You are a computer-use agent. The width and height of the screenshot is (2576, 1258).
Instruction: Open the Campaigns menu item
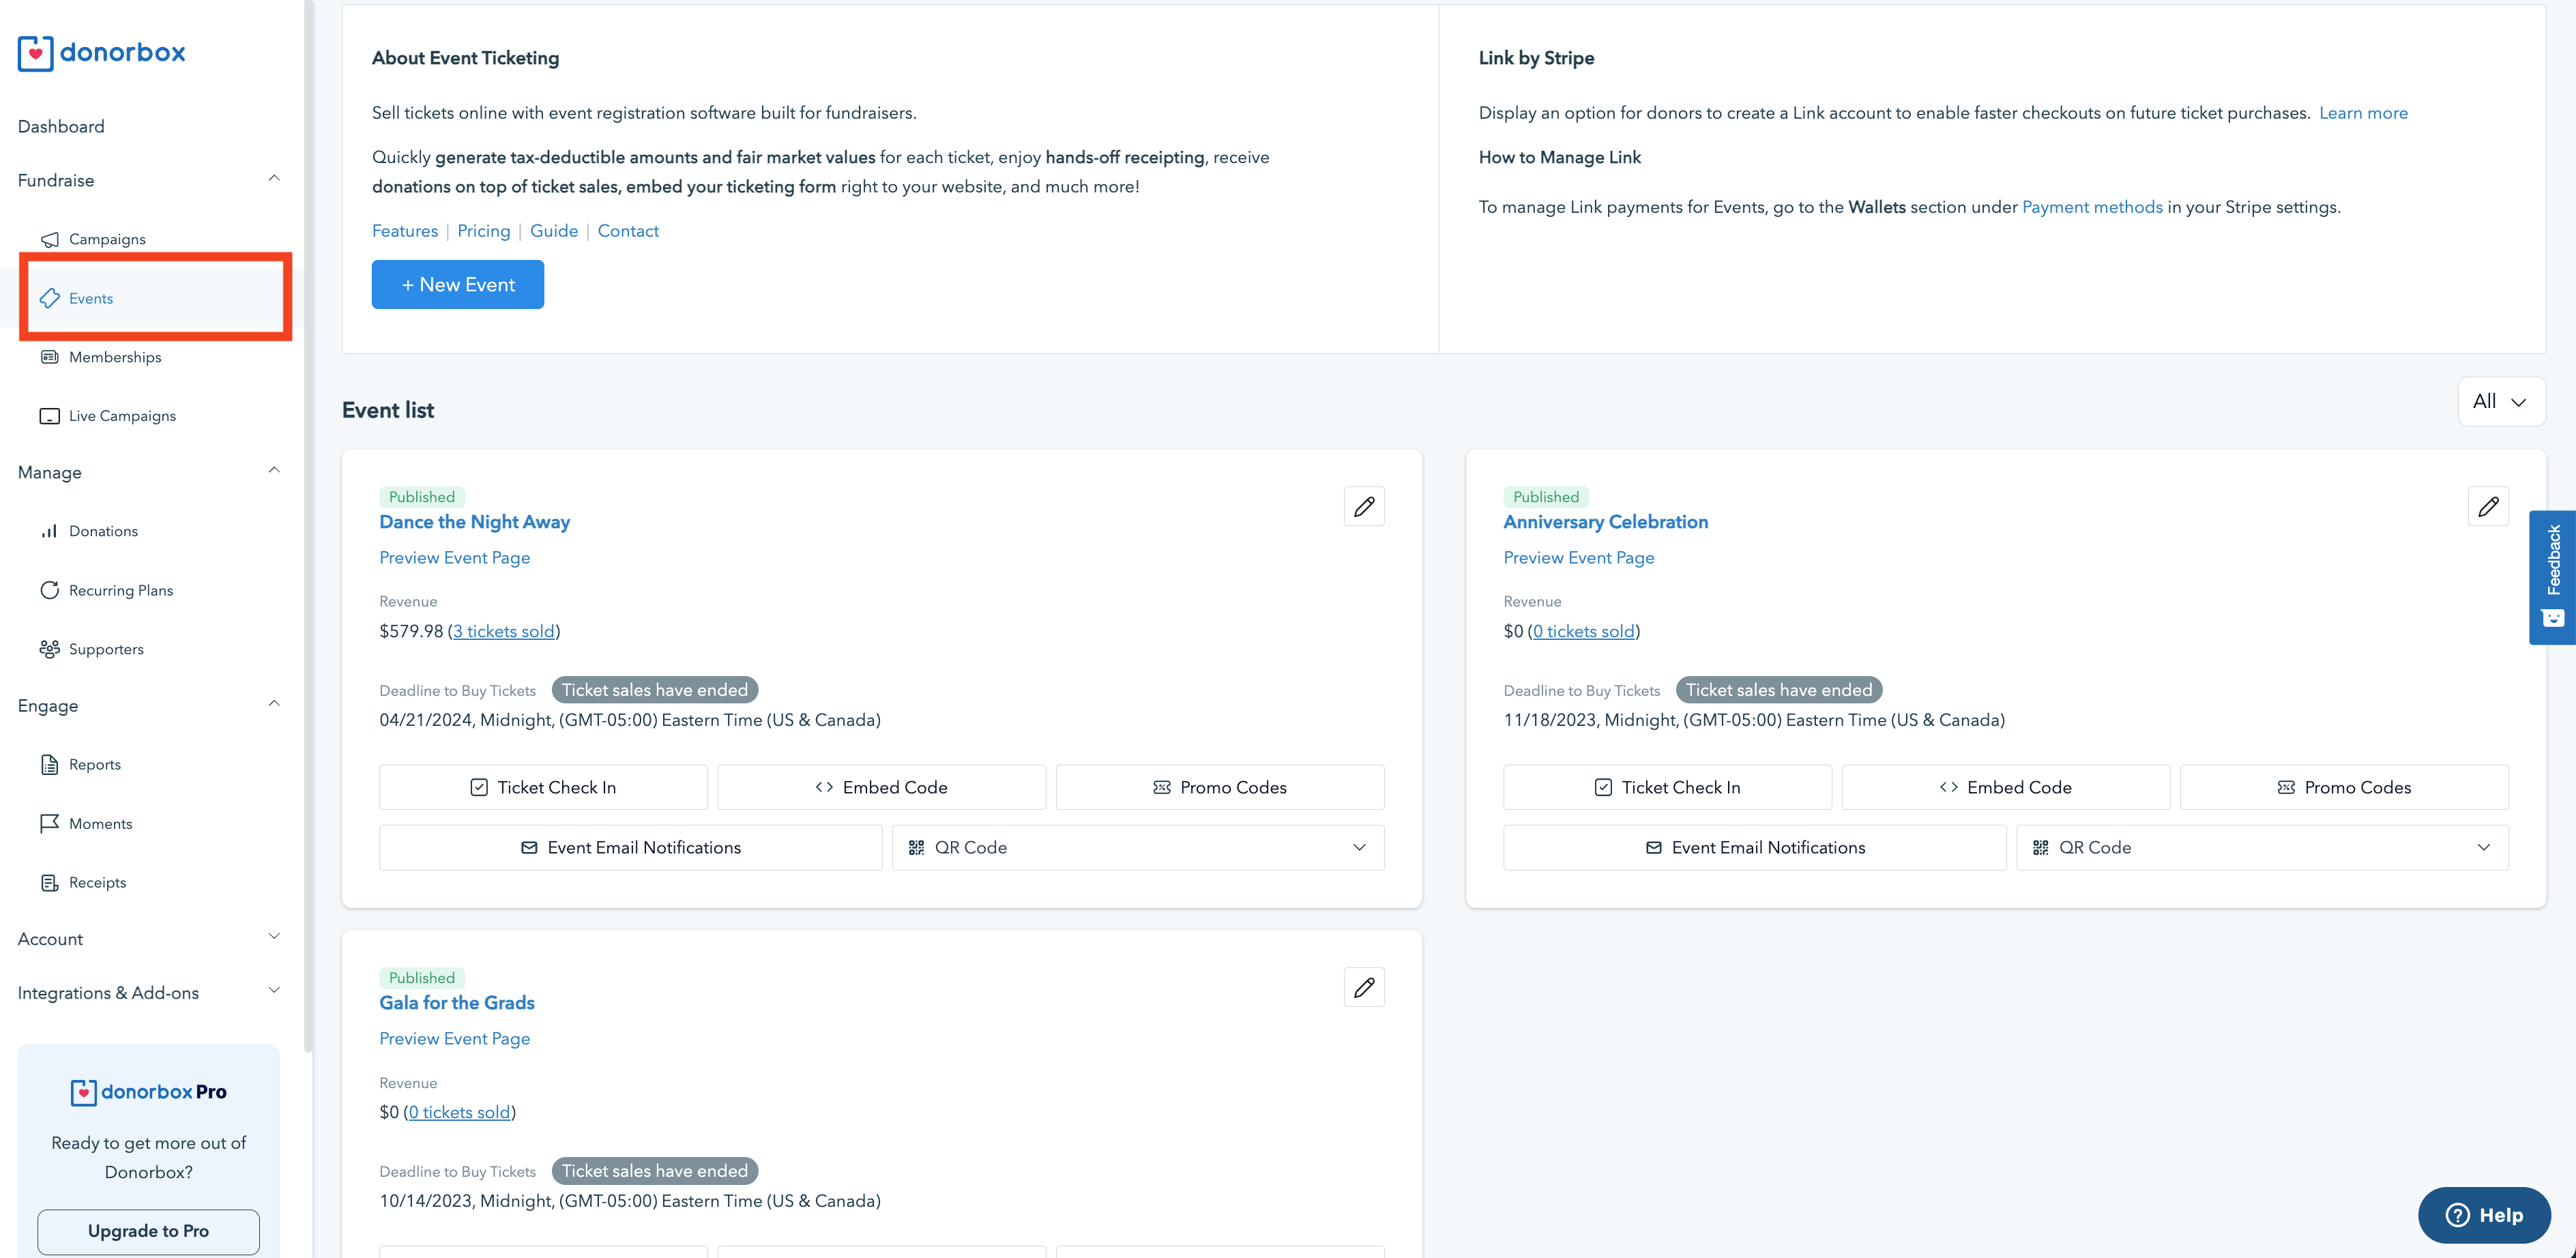pyautogui.click(x=107, y=238)
